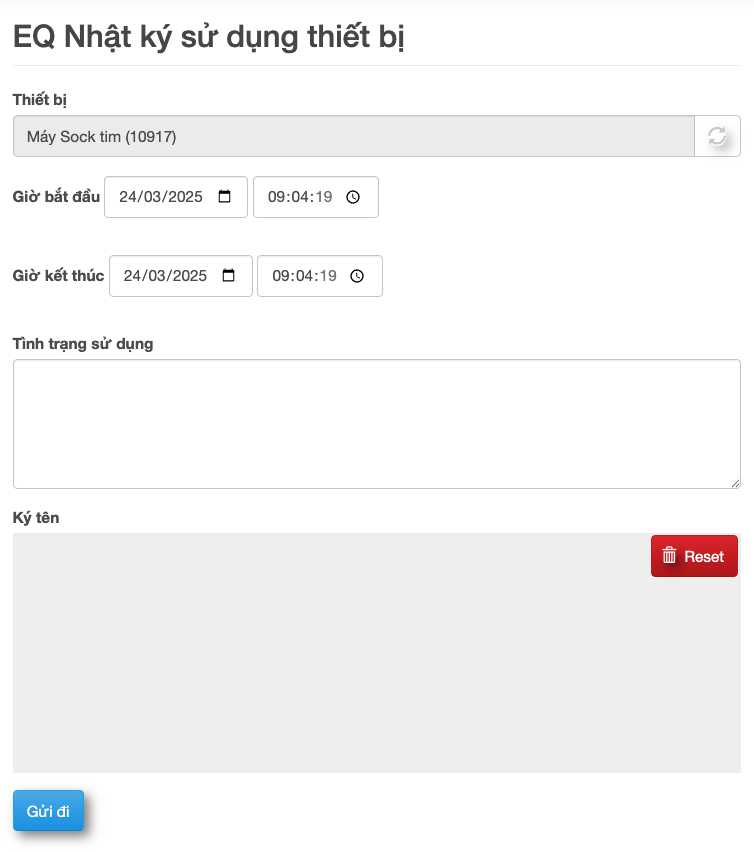Screen dimensions: 754x852
Task: Select the minutes segment of the end time
Action: (x=304, y=276)
